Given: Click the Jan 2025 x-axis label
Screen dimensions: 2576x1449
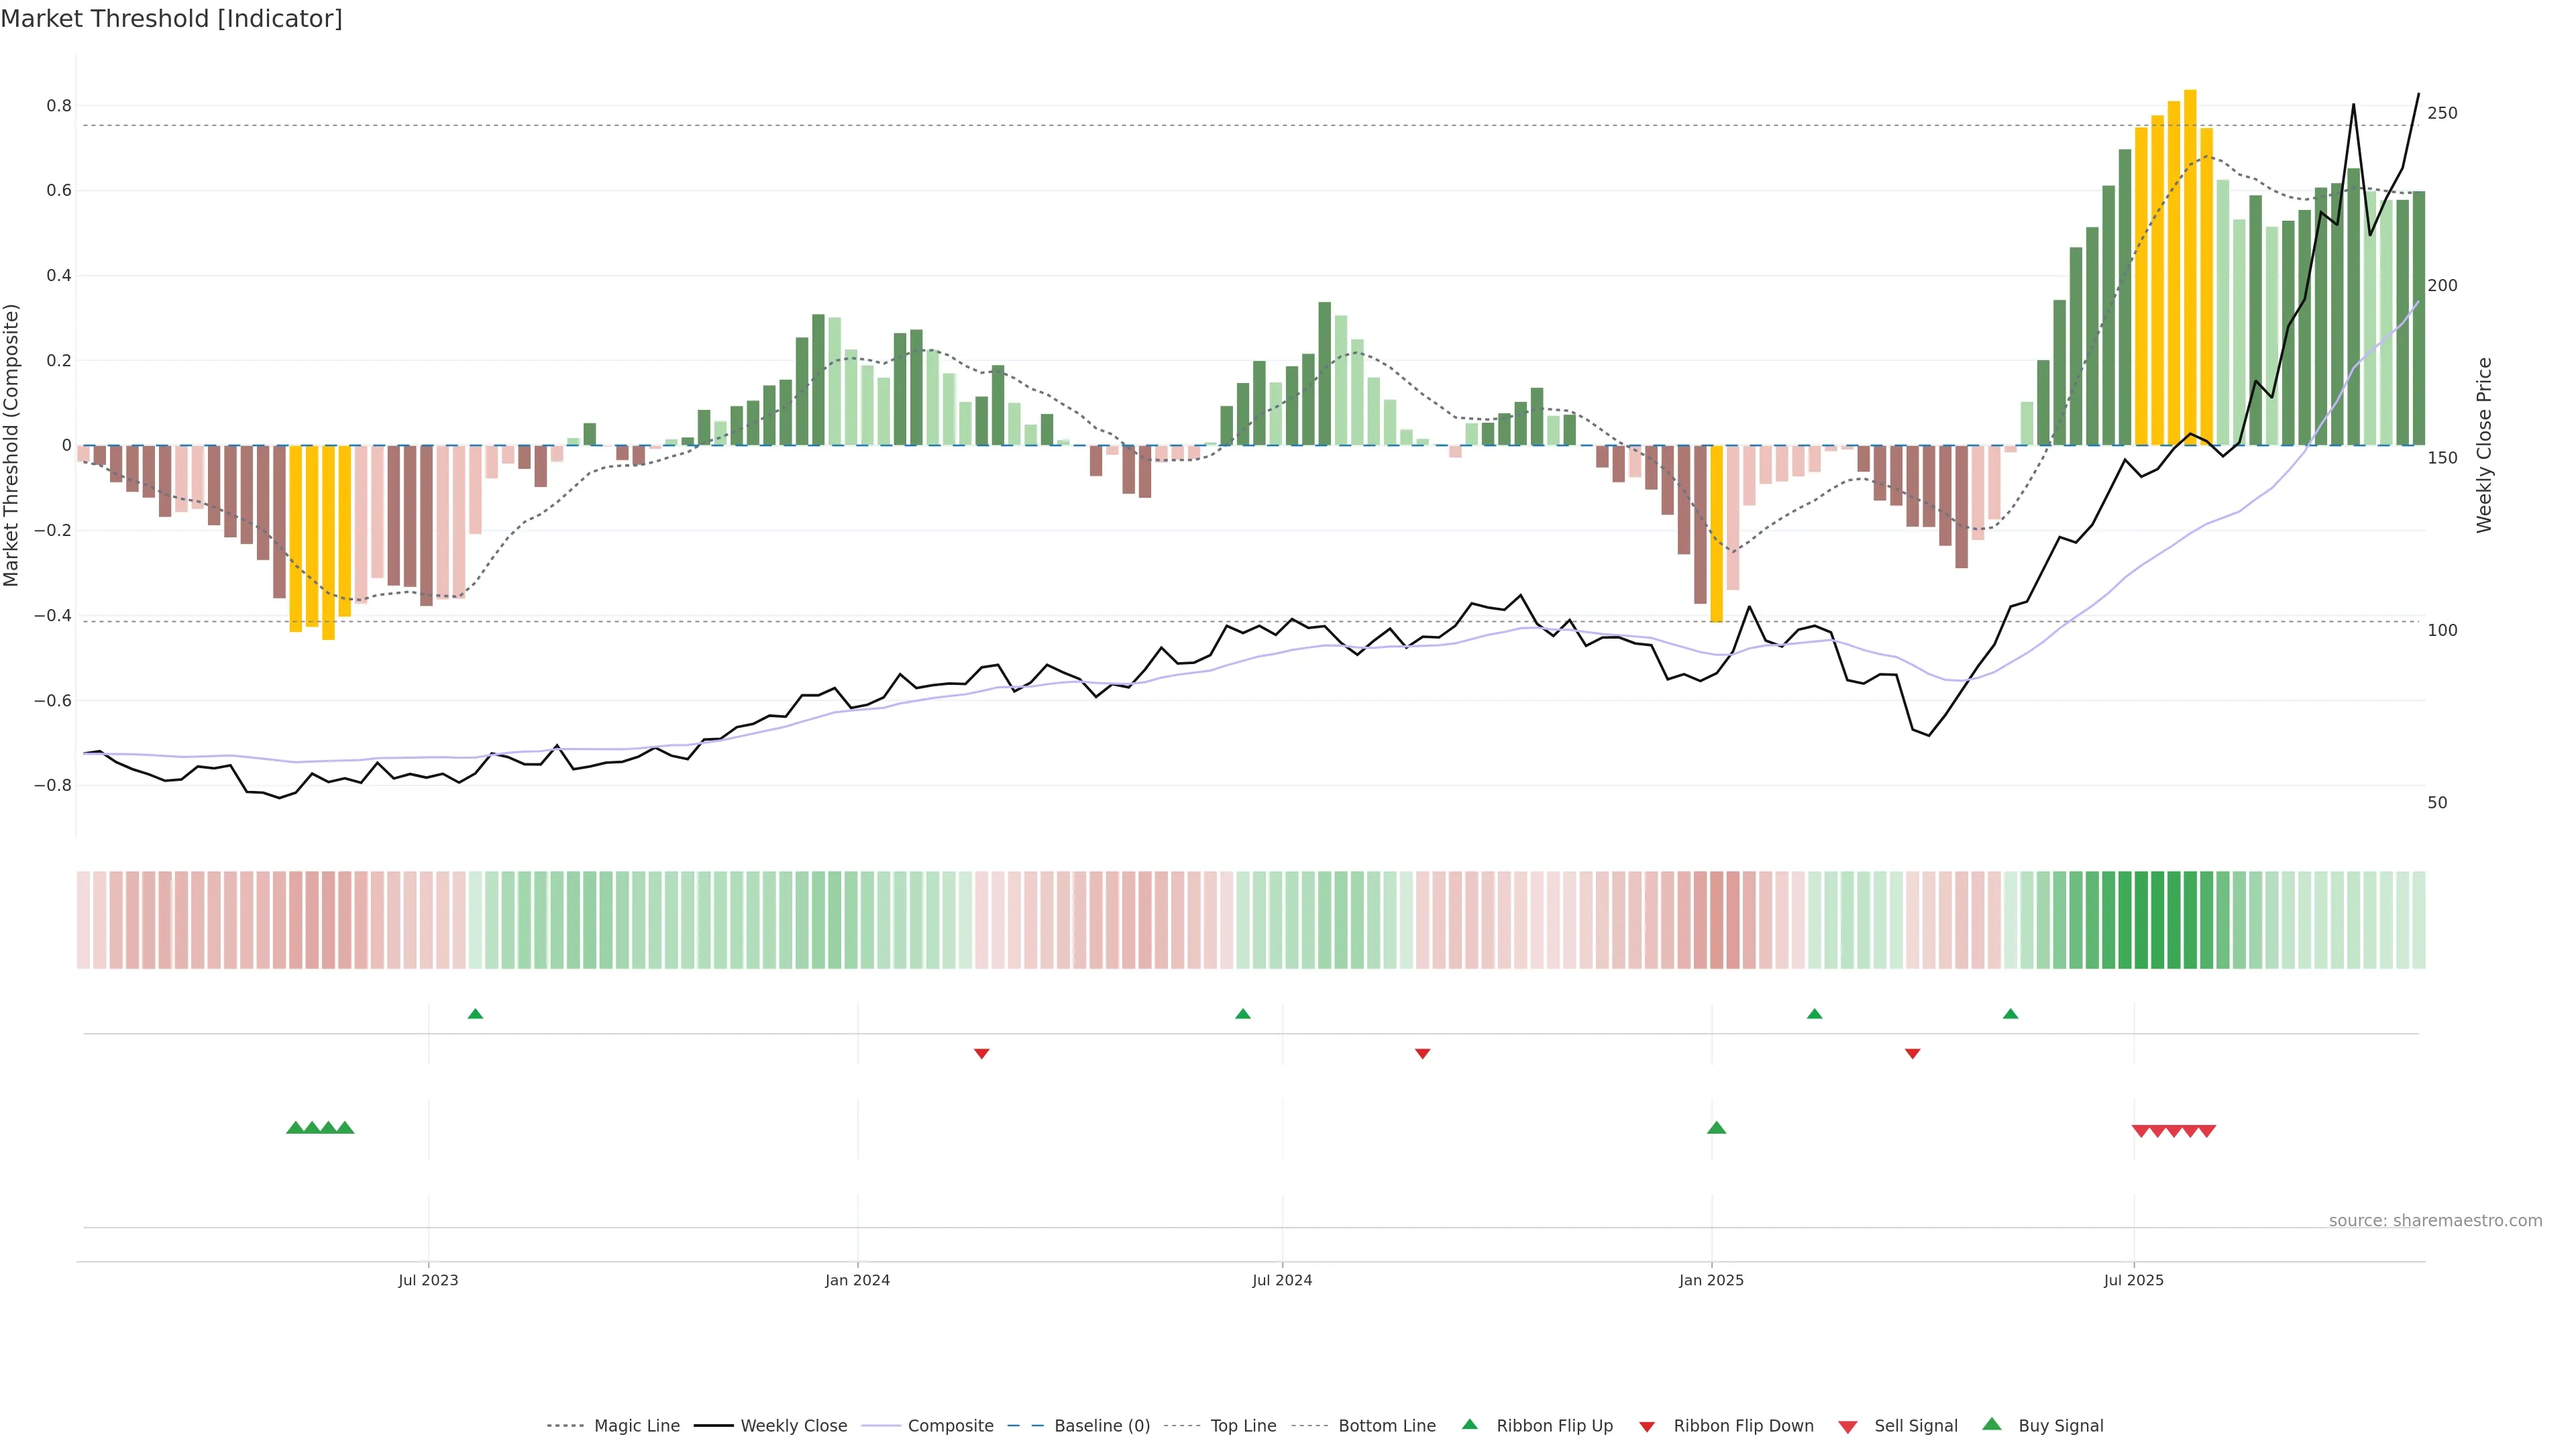Looking at the screenshot, I should pyautogui.click(x=1711, y=1280).
